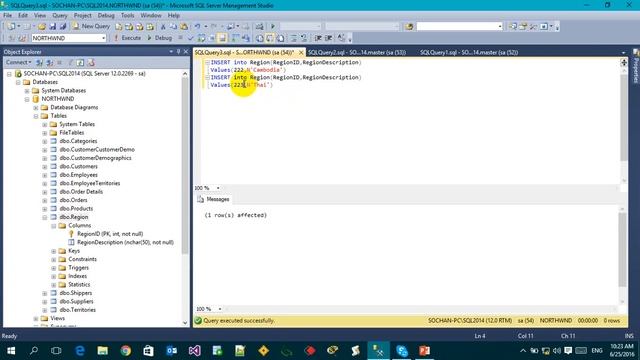Viewport: 640px width, 360px height.
Task: Open the Edit menu
Action: pos(23,15)
